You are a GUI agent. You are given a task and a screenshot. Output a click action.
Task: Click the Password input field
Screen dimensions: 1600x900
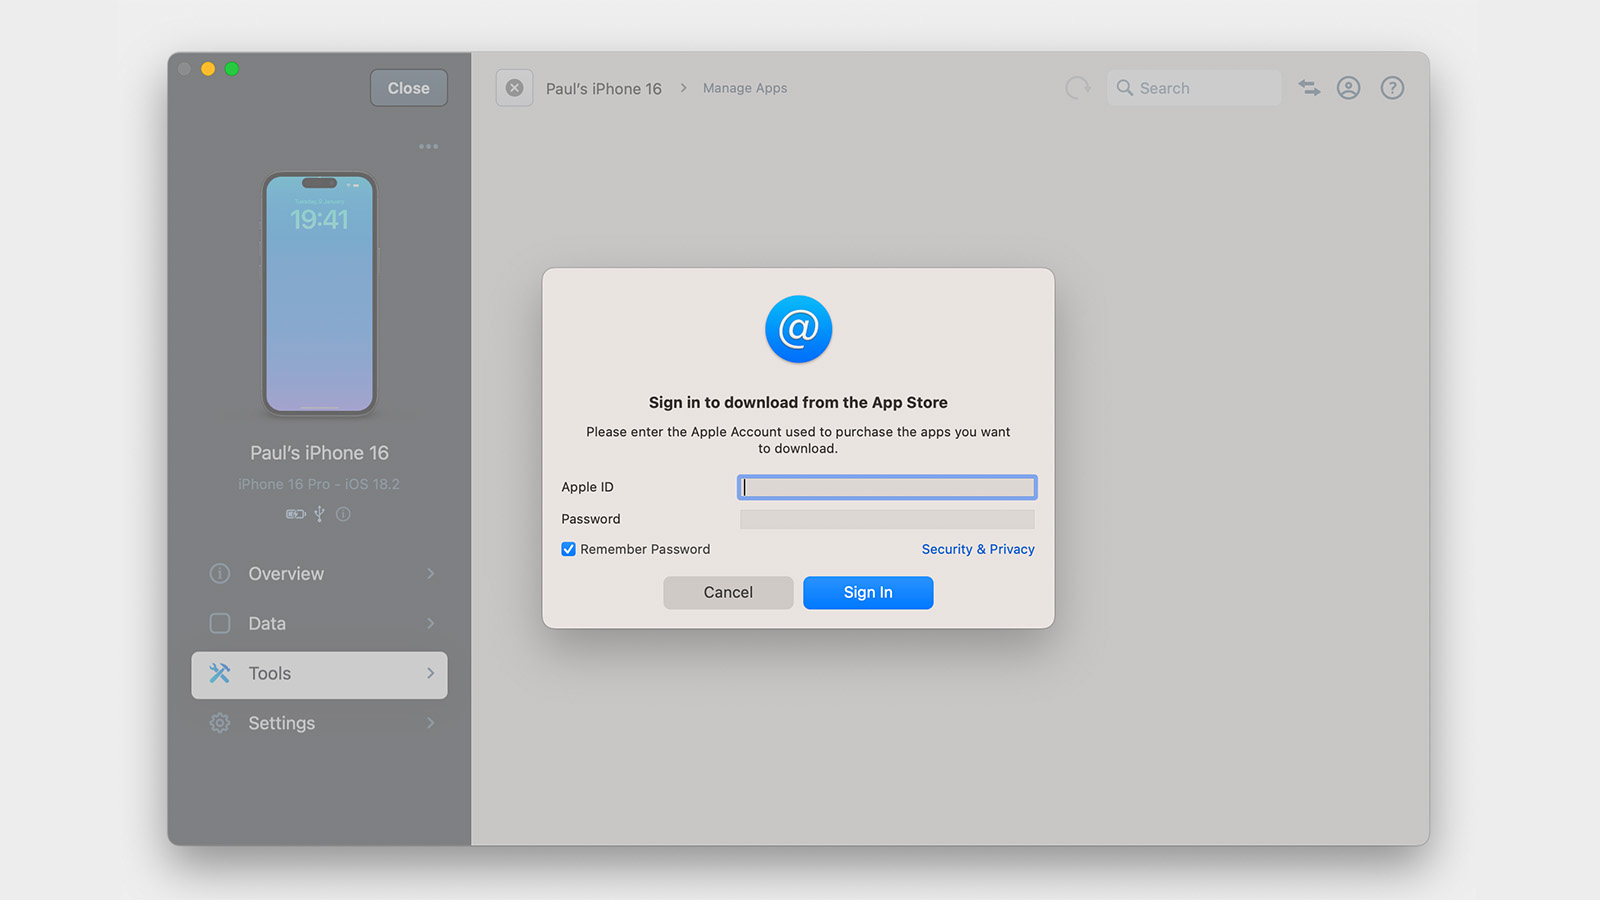887,519
